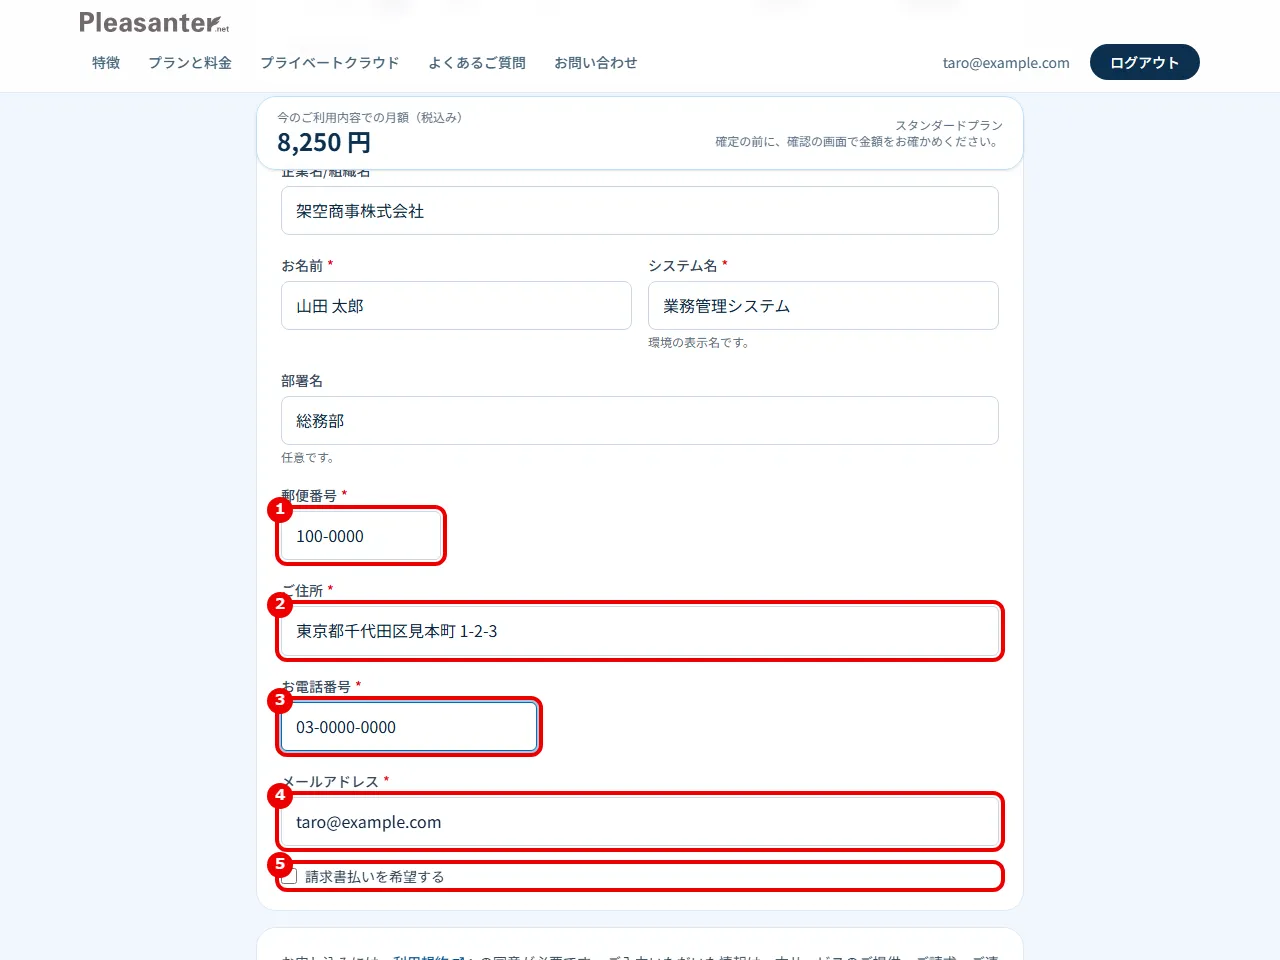
Task: Open the 特徴 navigation item
Action: [106, 63]
